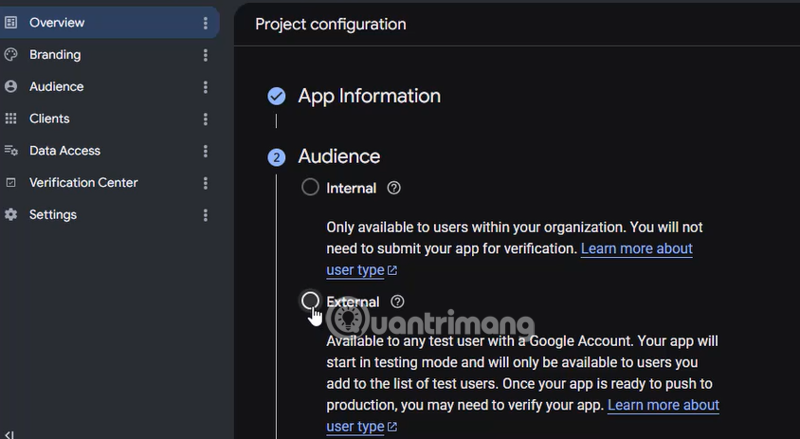Click the help icon next to External
This screenshot has width=800, height=439.
pyautogui.click(x=397, y=302)
